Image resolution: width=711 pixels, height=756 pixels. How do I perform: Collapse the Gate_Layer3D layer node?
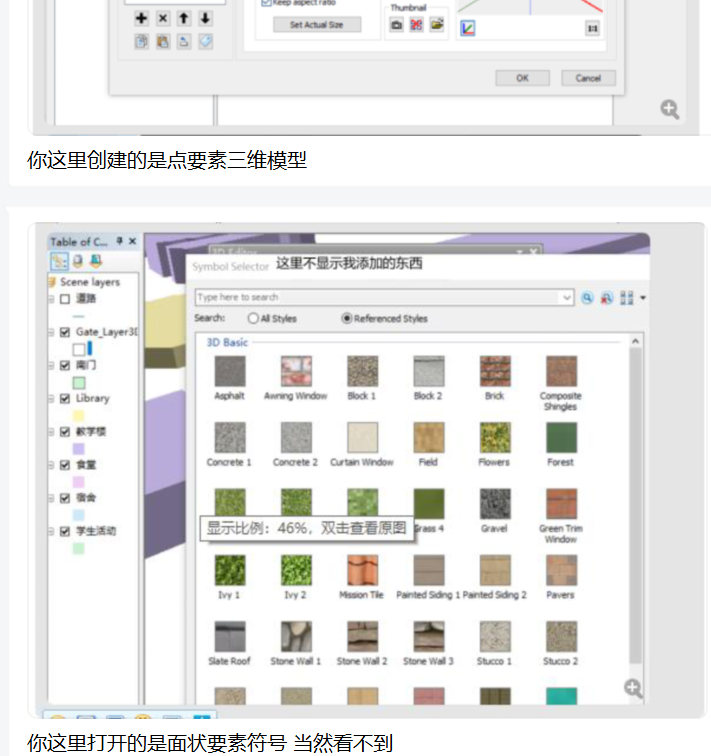click(x=51, y=332)
